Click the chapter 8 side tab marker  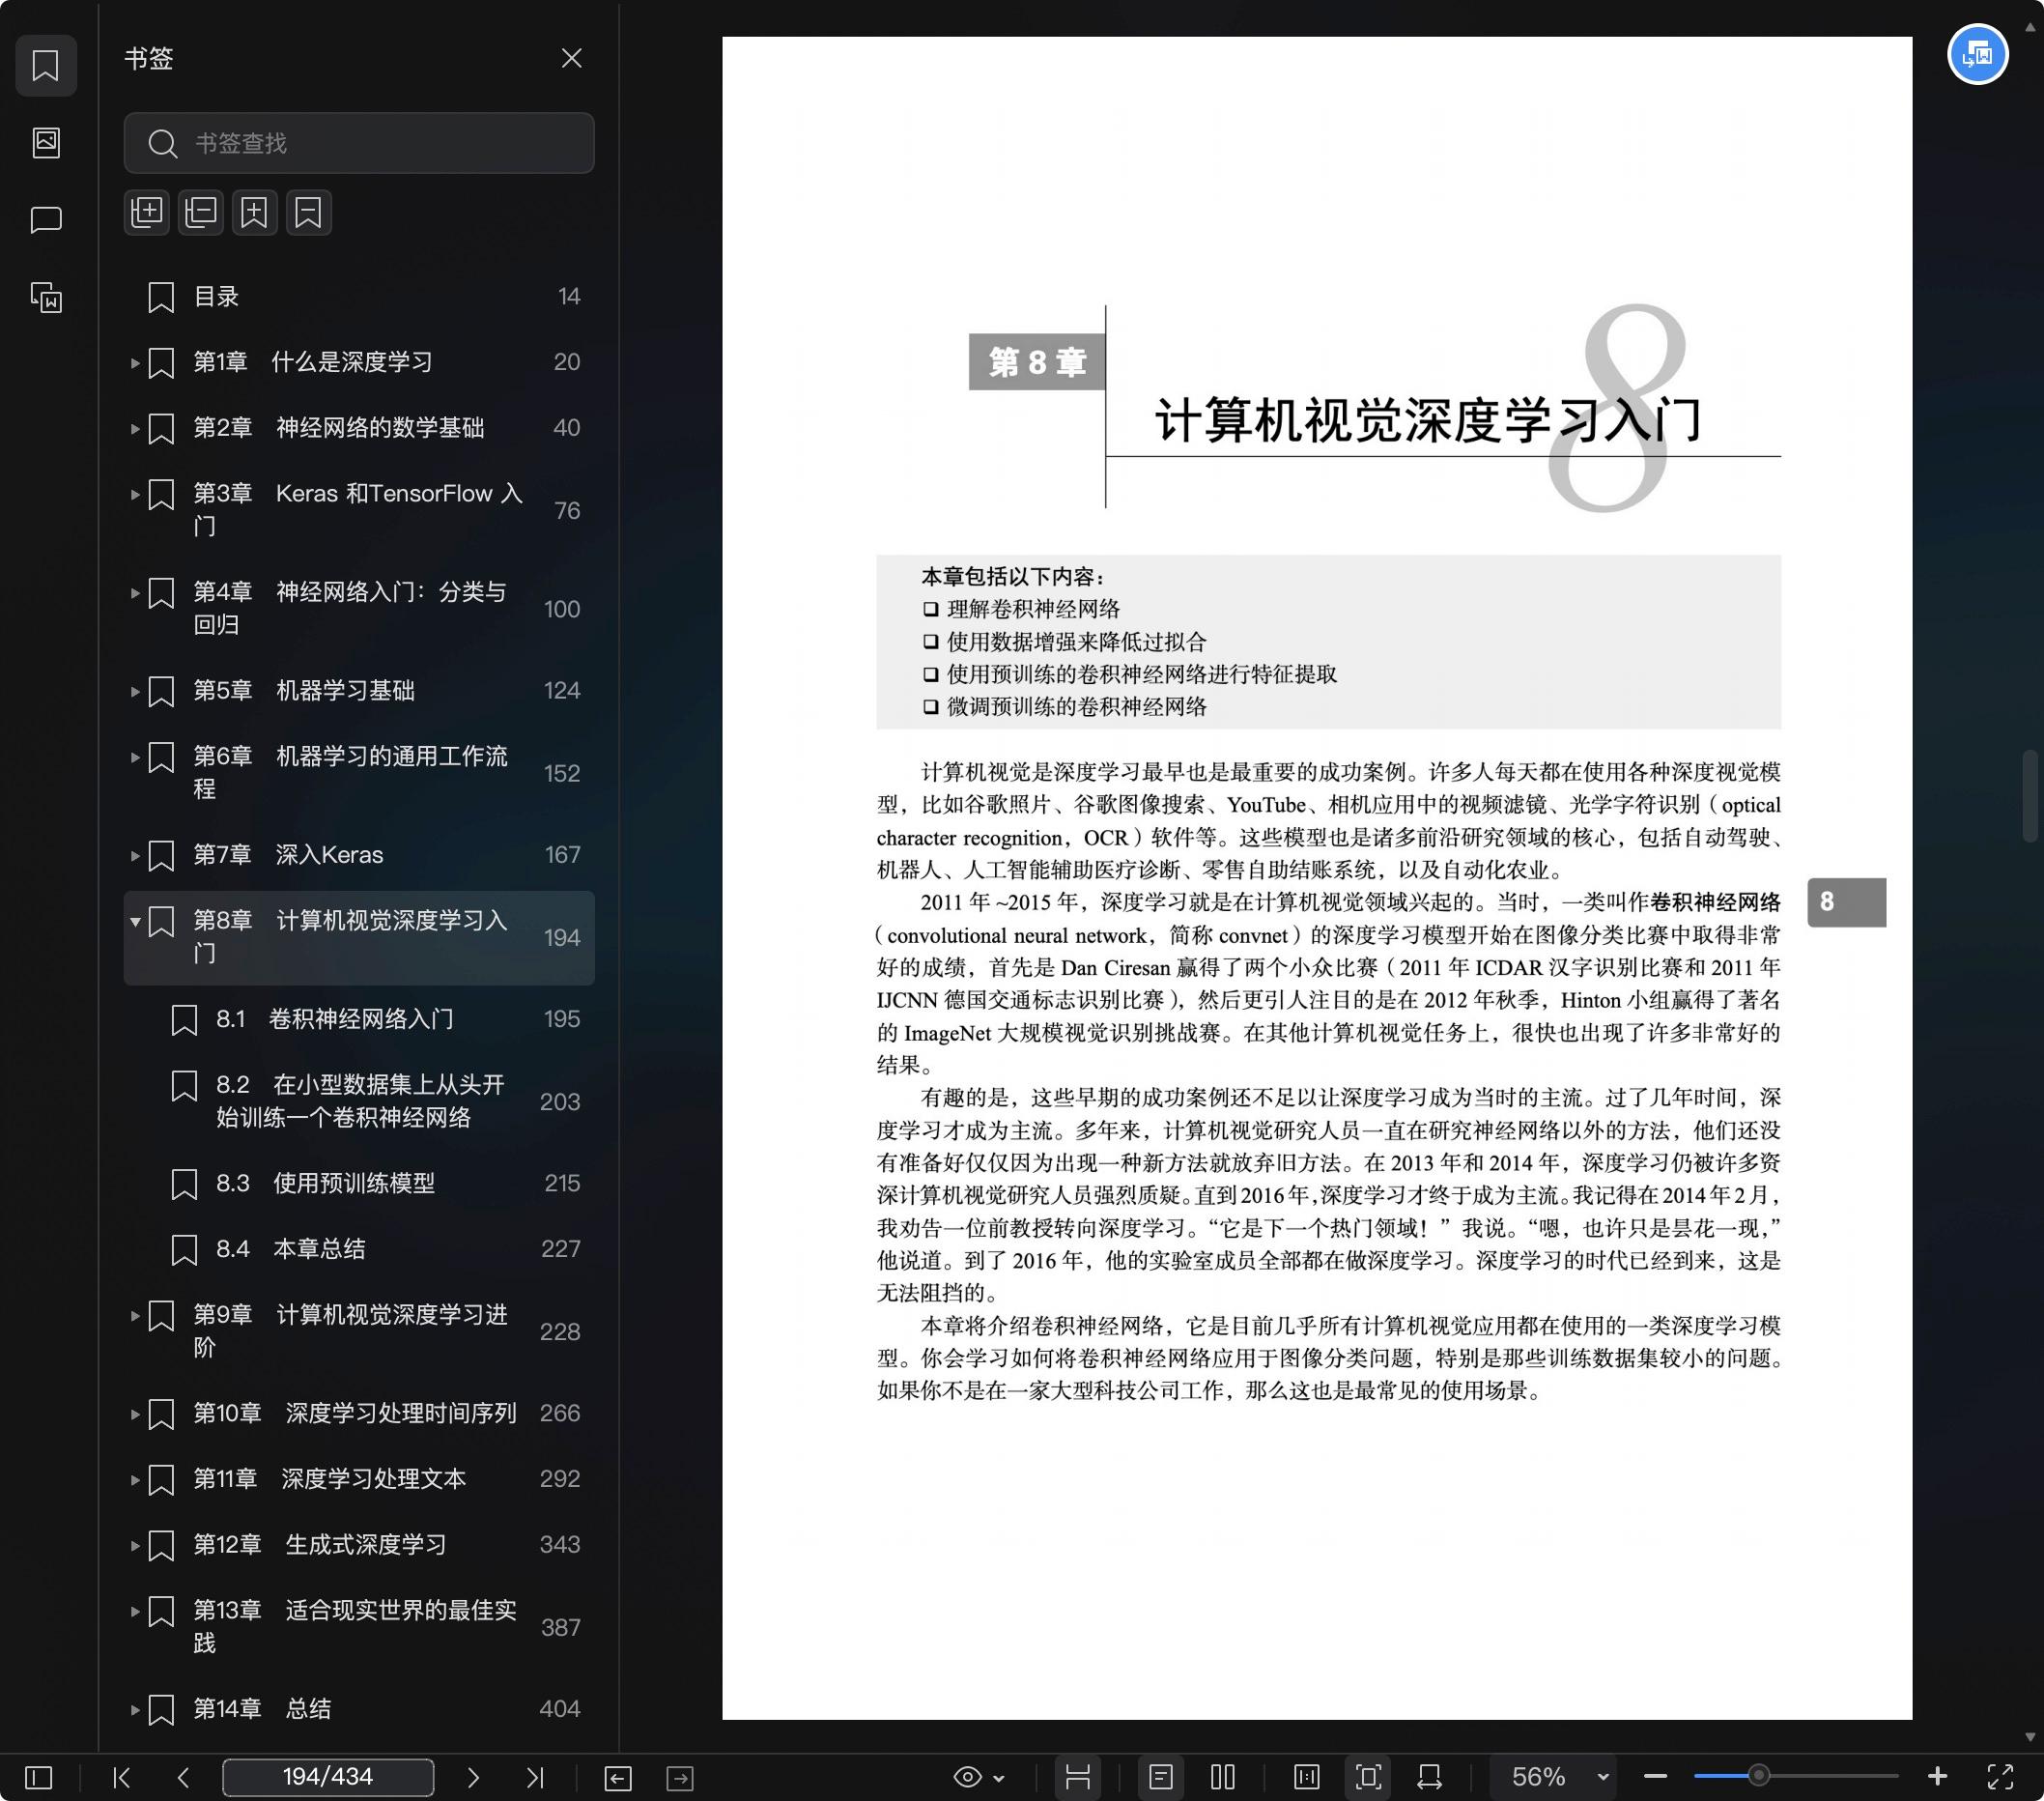click(1846, 903)
